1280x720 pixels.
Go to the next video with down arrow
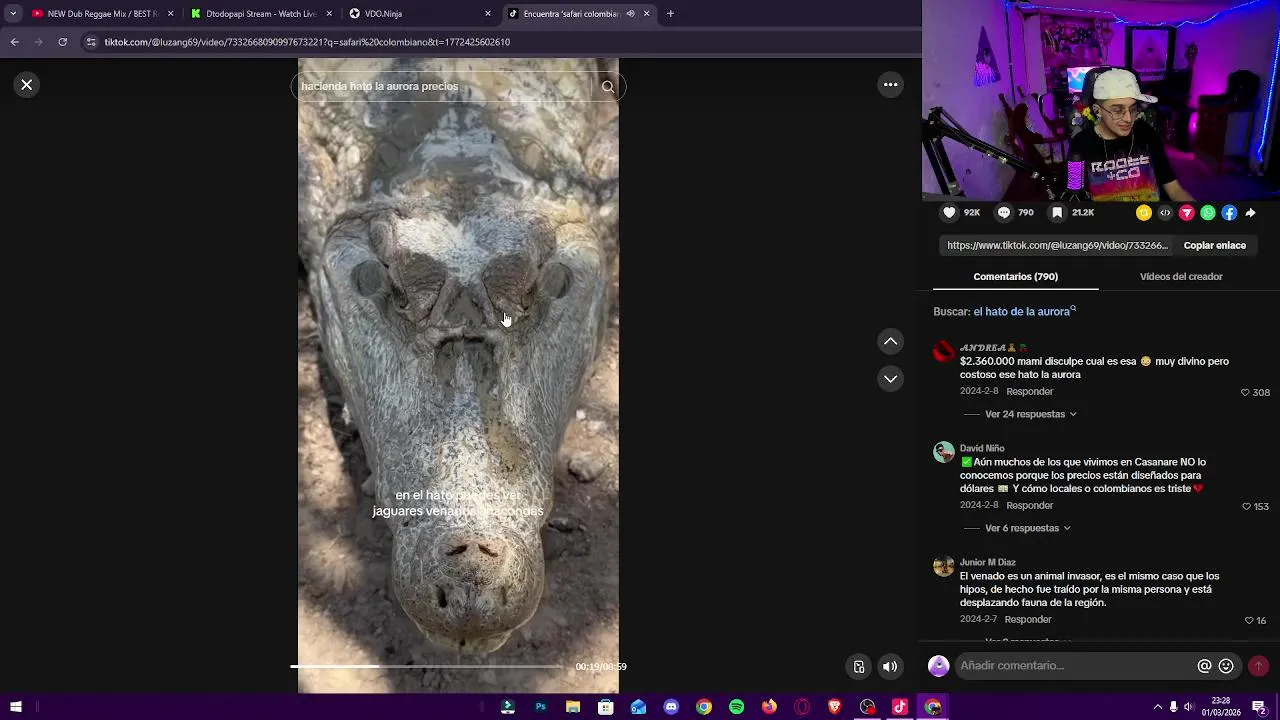(x=890, y=379)
